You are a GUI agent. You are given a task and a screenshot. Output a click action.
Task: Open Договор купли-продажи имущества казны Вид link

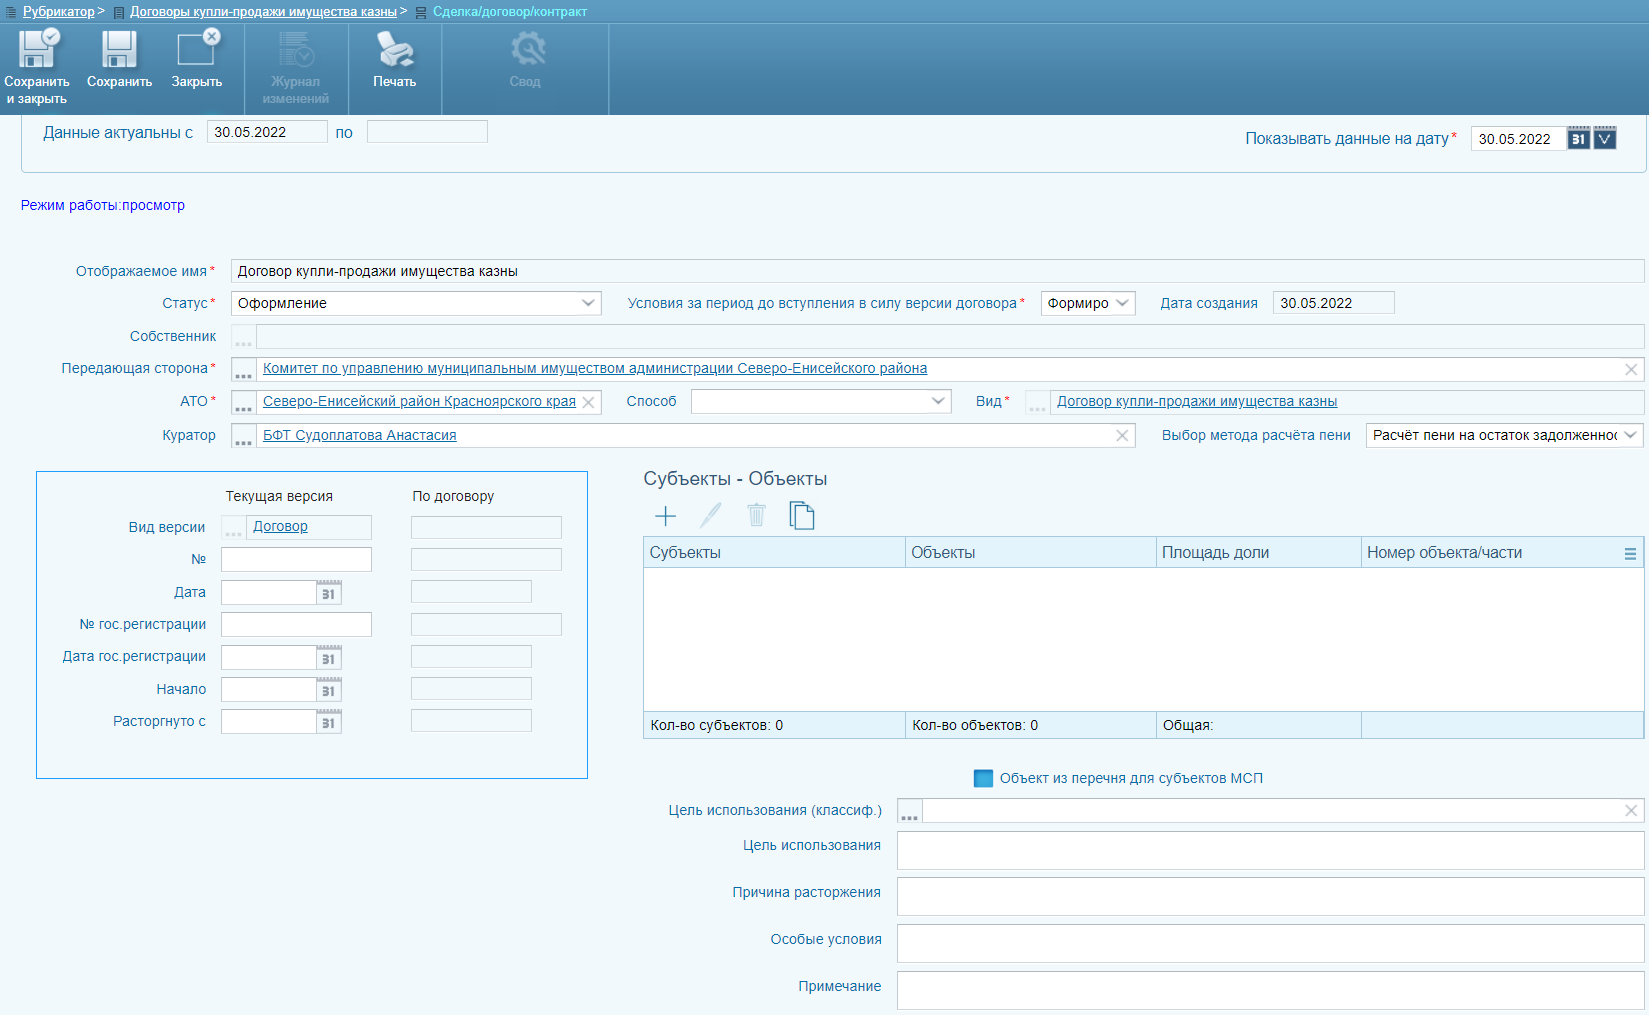pyautogui.click(x=1197, y=402)
